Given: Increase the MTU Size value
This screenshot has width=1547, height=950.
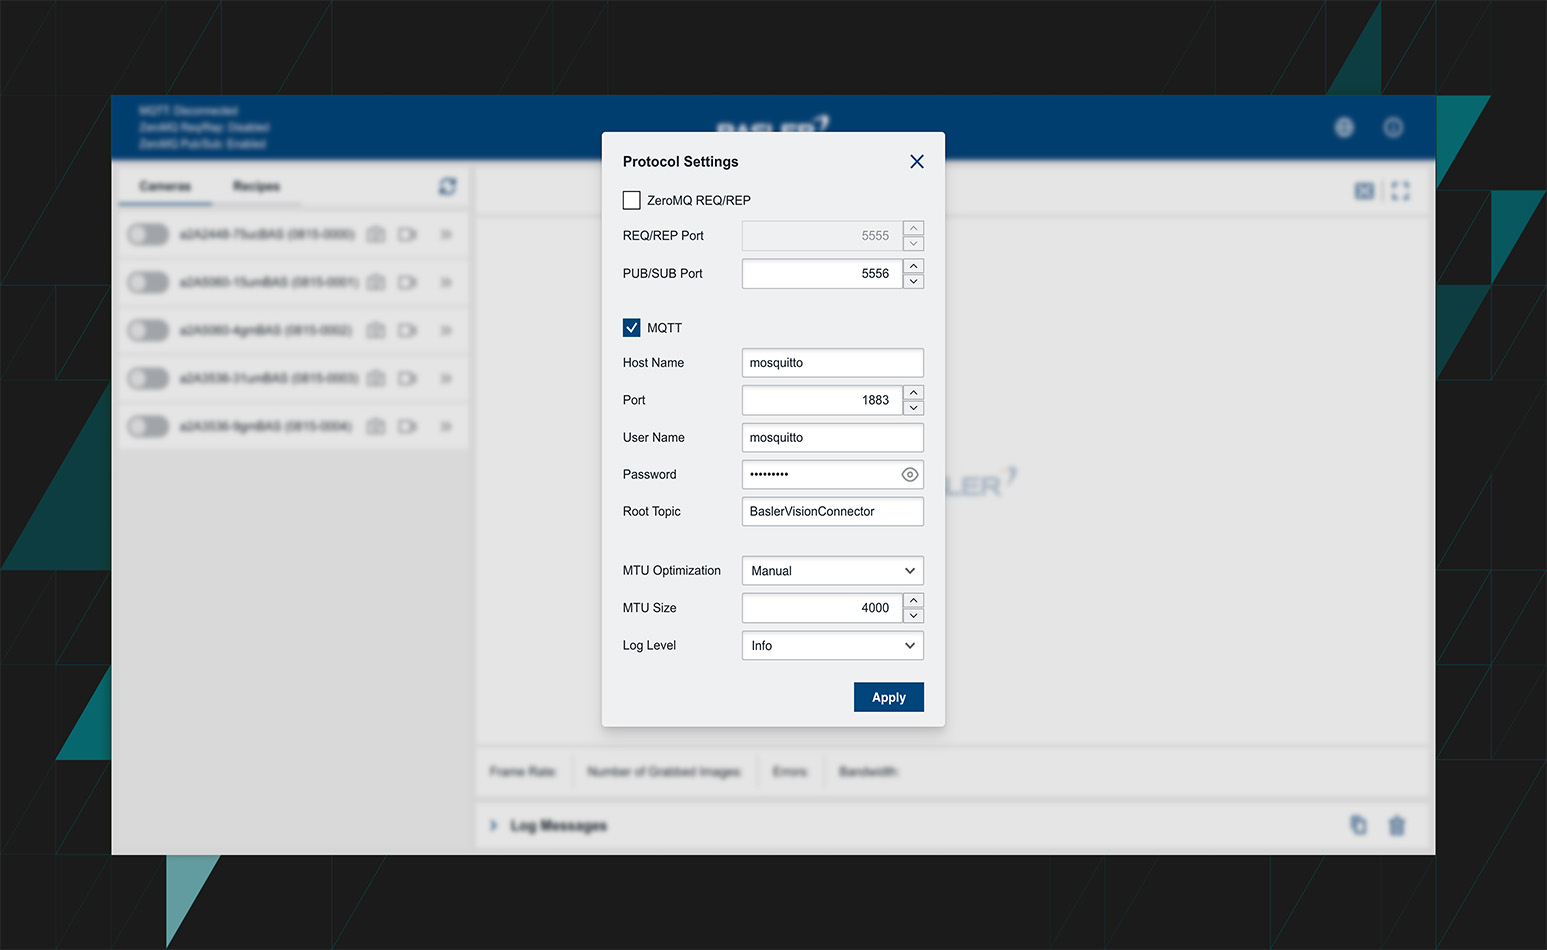Looking at the screenshot, I should 914,600.
